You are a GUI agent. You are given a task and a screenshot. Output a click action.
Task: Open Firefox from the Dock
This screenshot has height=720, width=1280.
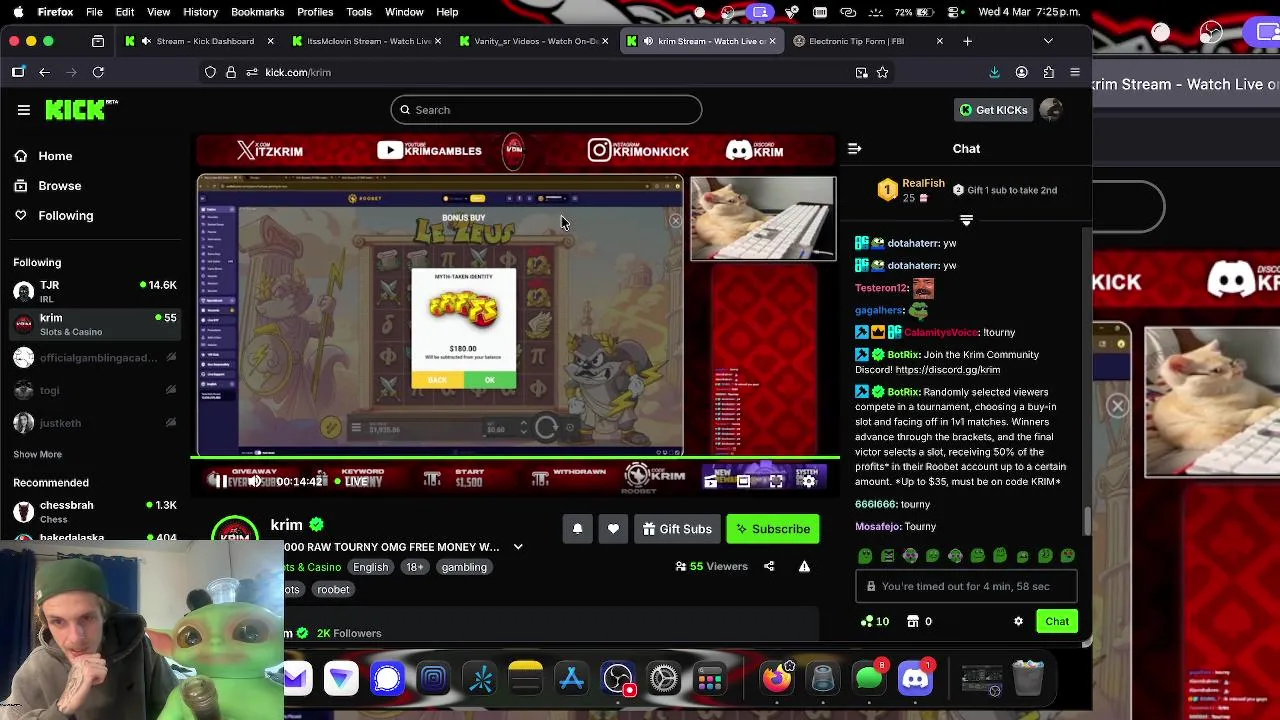coord(777,679)
